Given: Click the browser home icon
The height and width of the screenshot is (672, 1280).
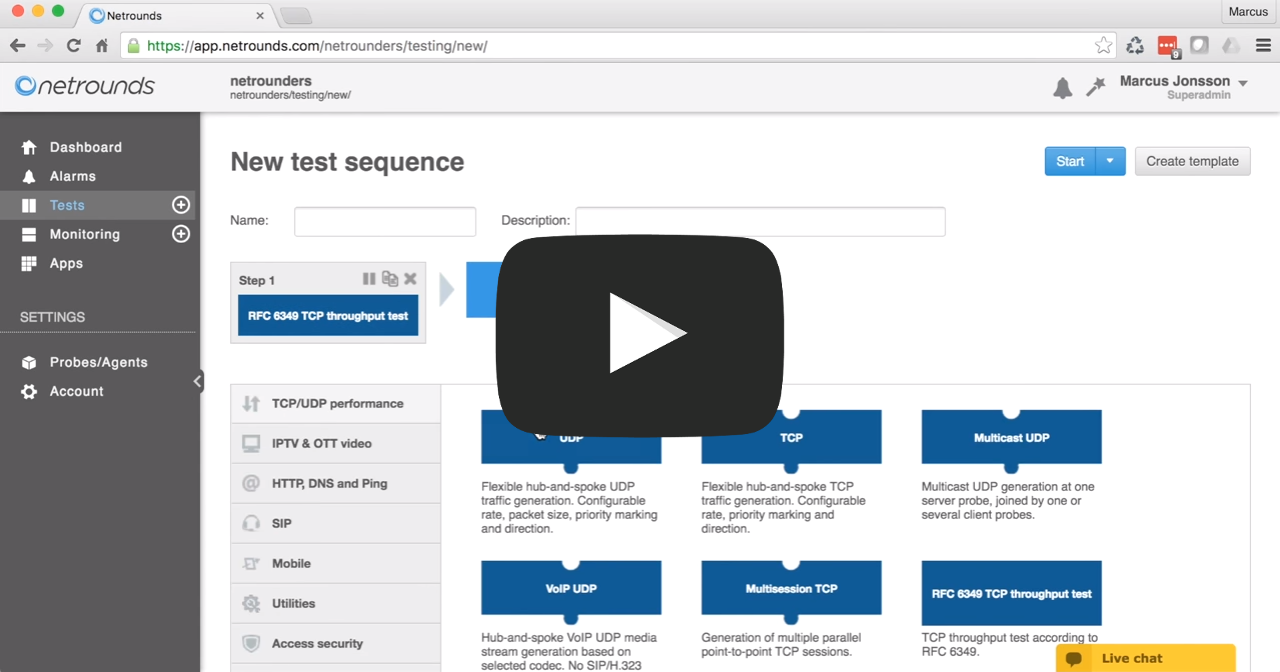Looking at the screenshot, I should pyautogui.click(x=102, y=45).
